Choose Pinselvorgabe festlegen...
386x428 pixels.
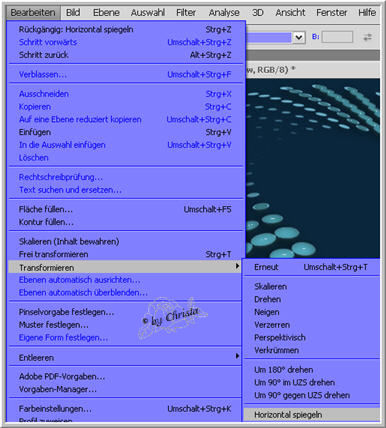(x=125, y=312)
